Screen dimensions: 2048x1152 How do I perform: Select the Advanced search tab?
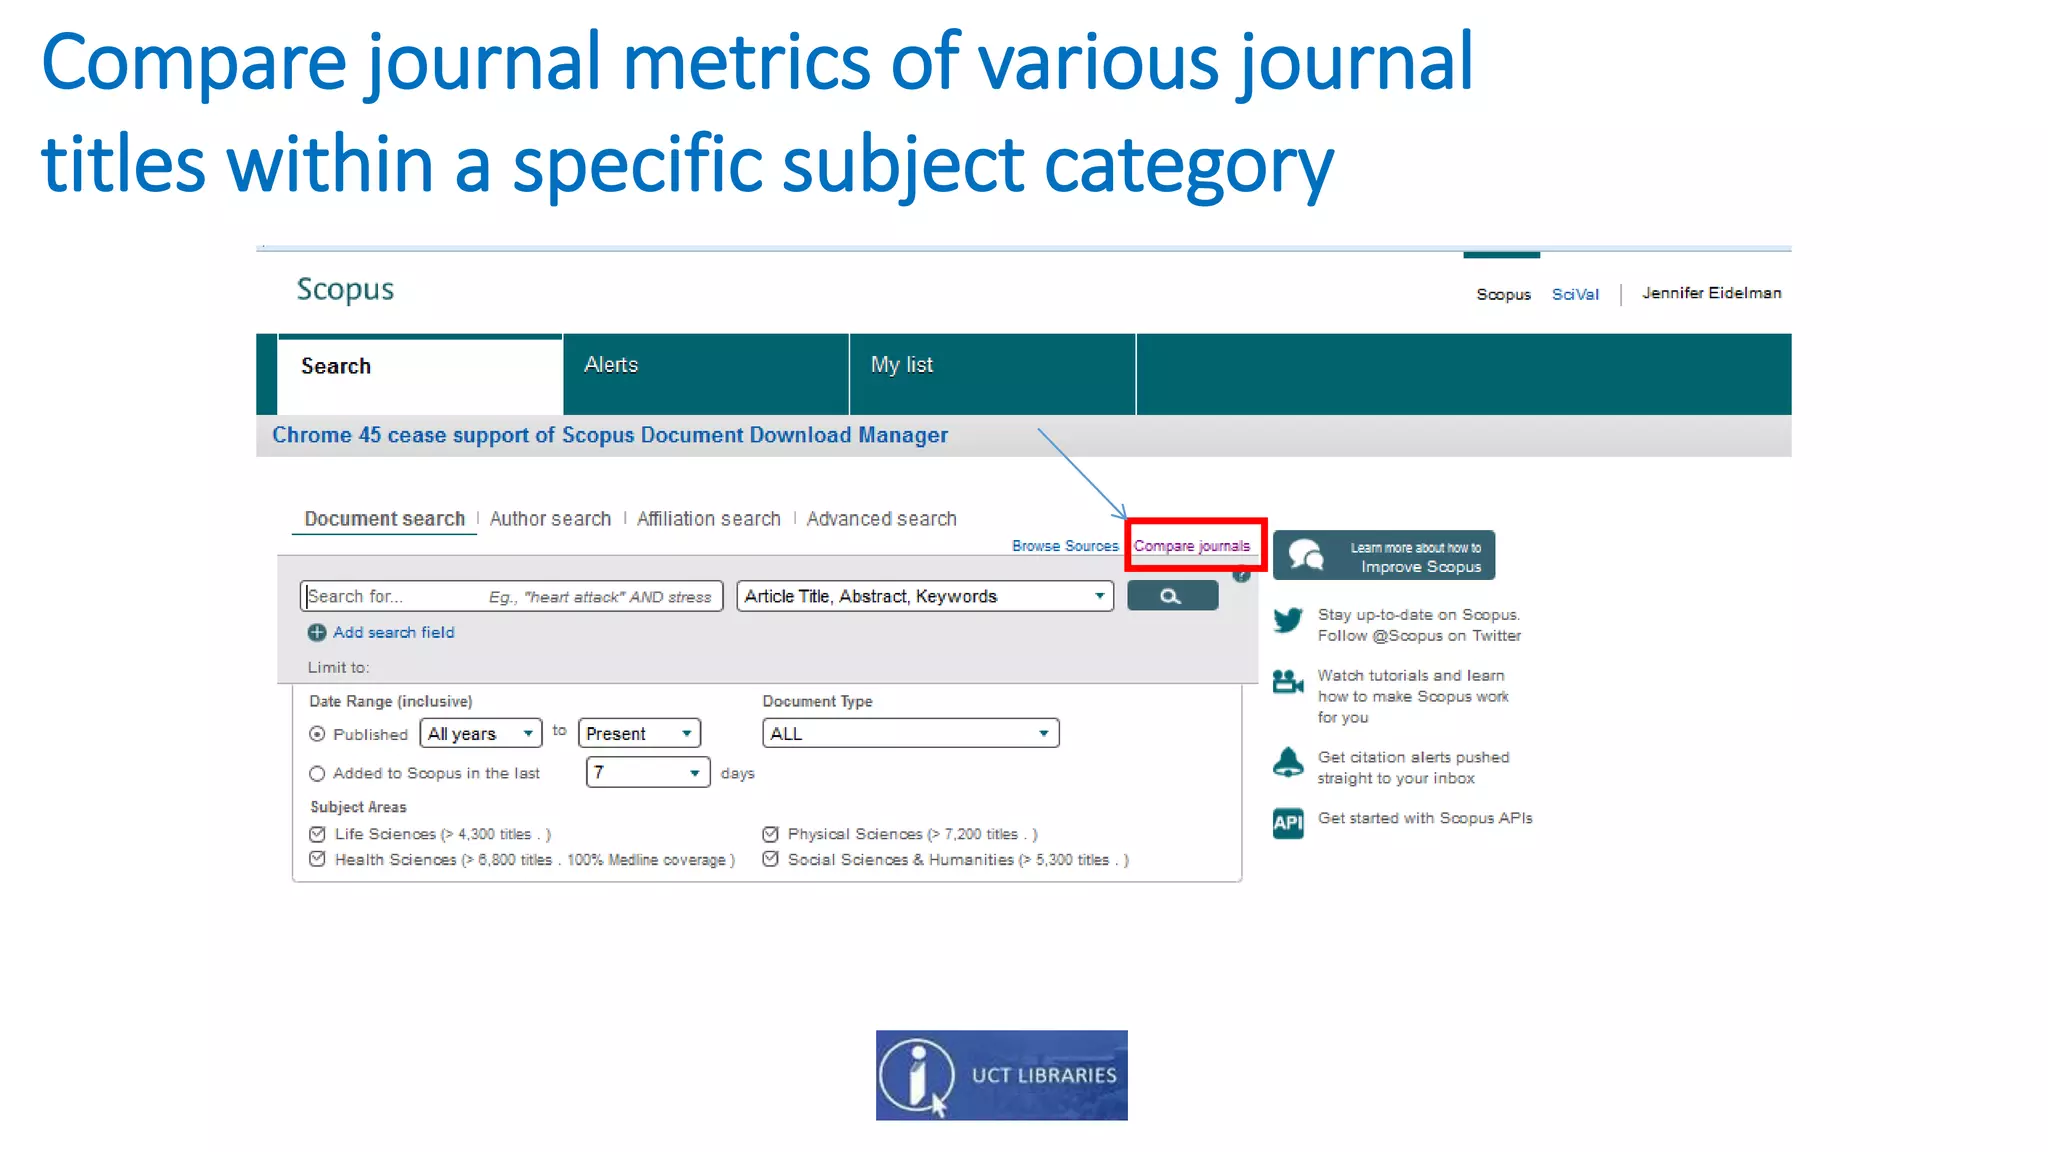pos(881,519)
